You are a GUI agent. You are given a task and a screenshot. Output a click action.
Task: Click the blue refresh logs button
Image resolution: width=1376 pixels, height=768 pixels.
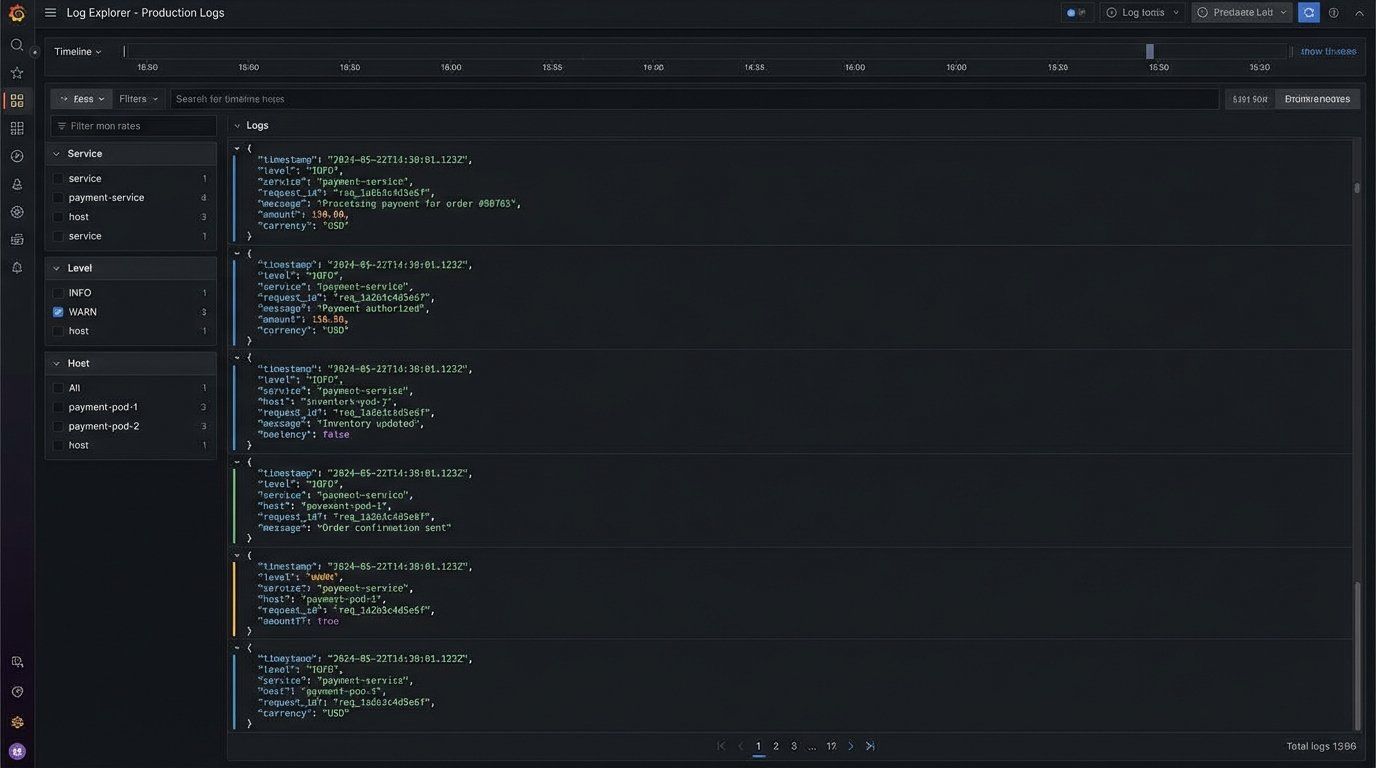point(1308,12)
